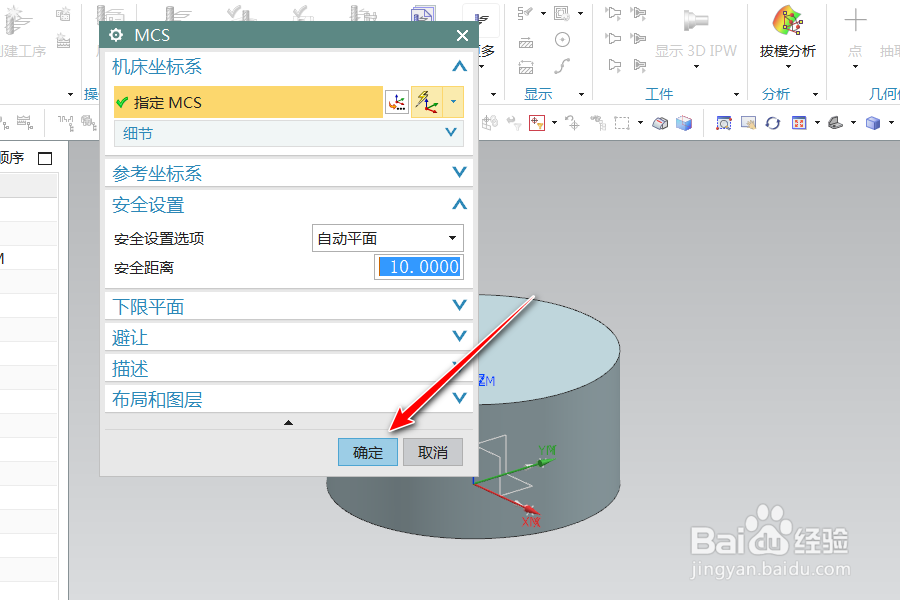Click the fit view red-arrows icon
This screenshot has height=600, width=900.
point(799,123)
